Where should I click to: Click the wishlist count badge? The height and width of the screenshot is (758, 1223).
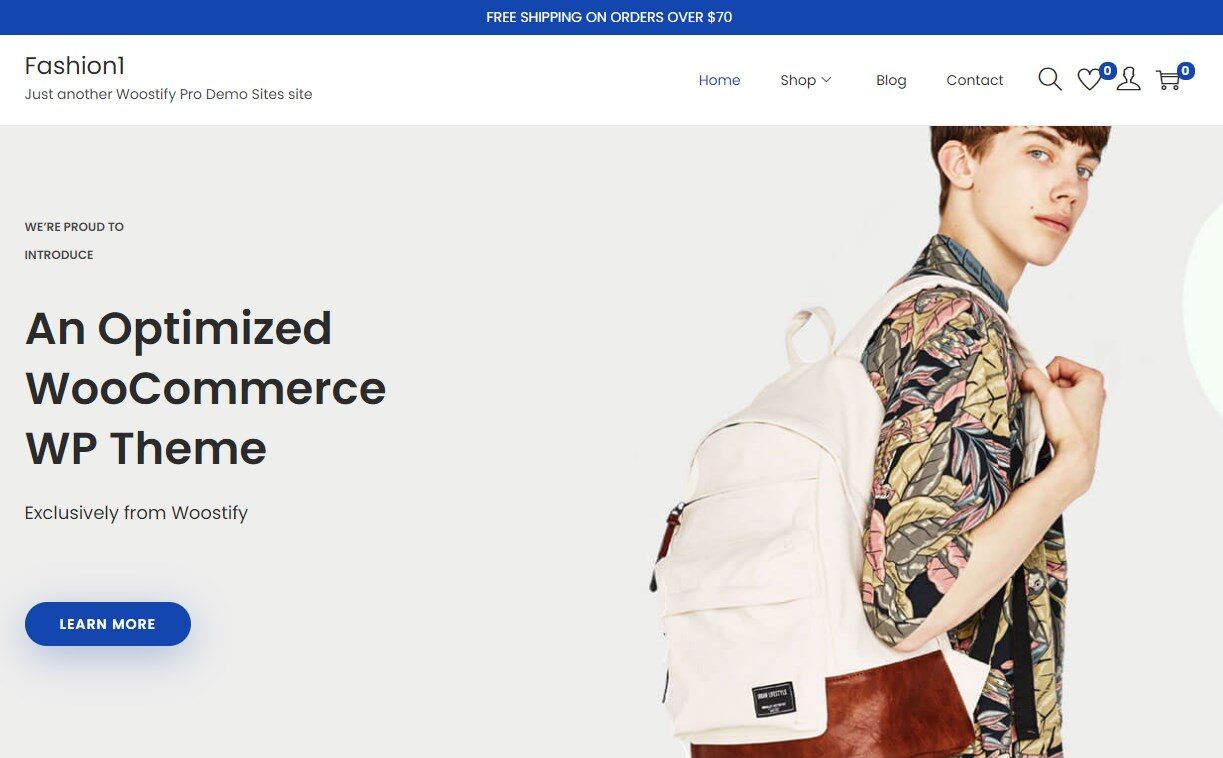(1107, 70)
